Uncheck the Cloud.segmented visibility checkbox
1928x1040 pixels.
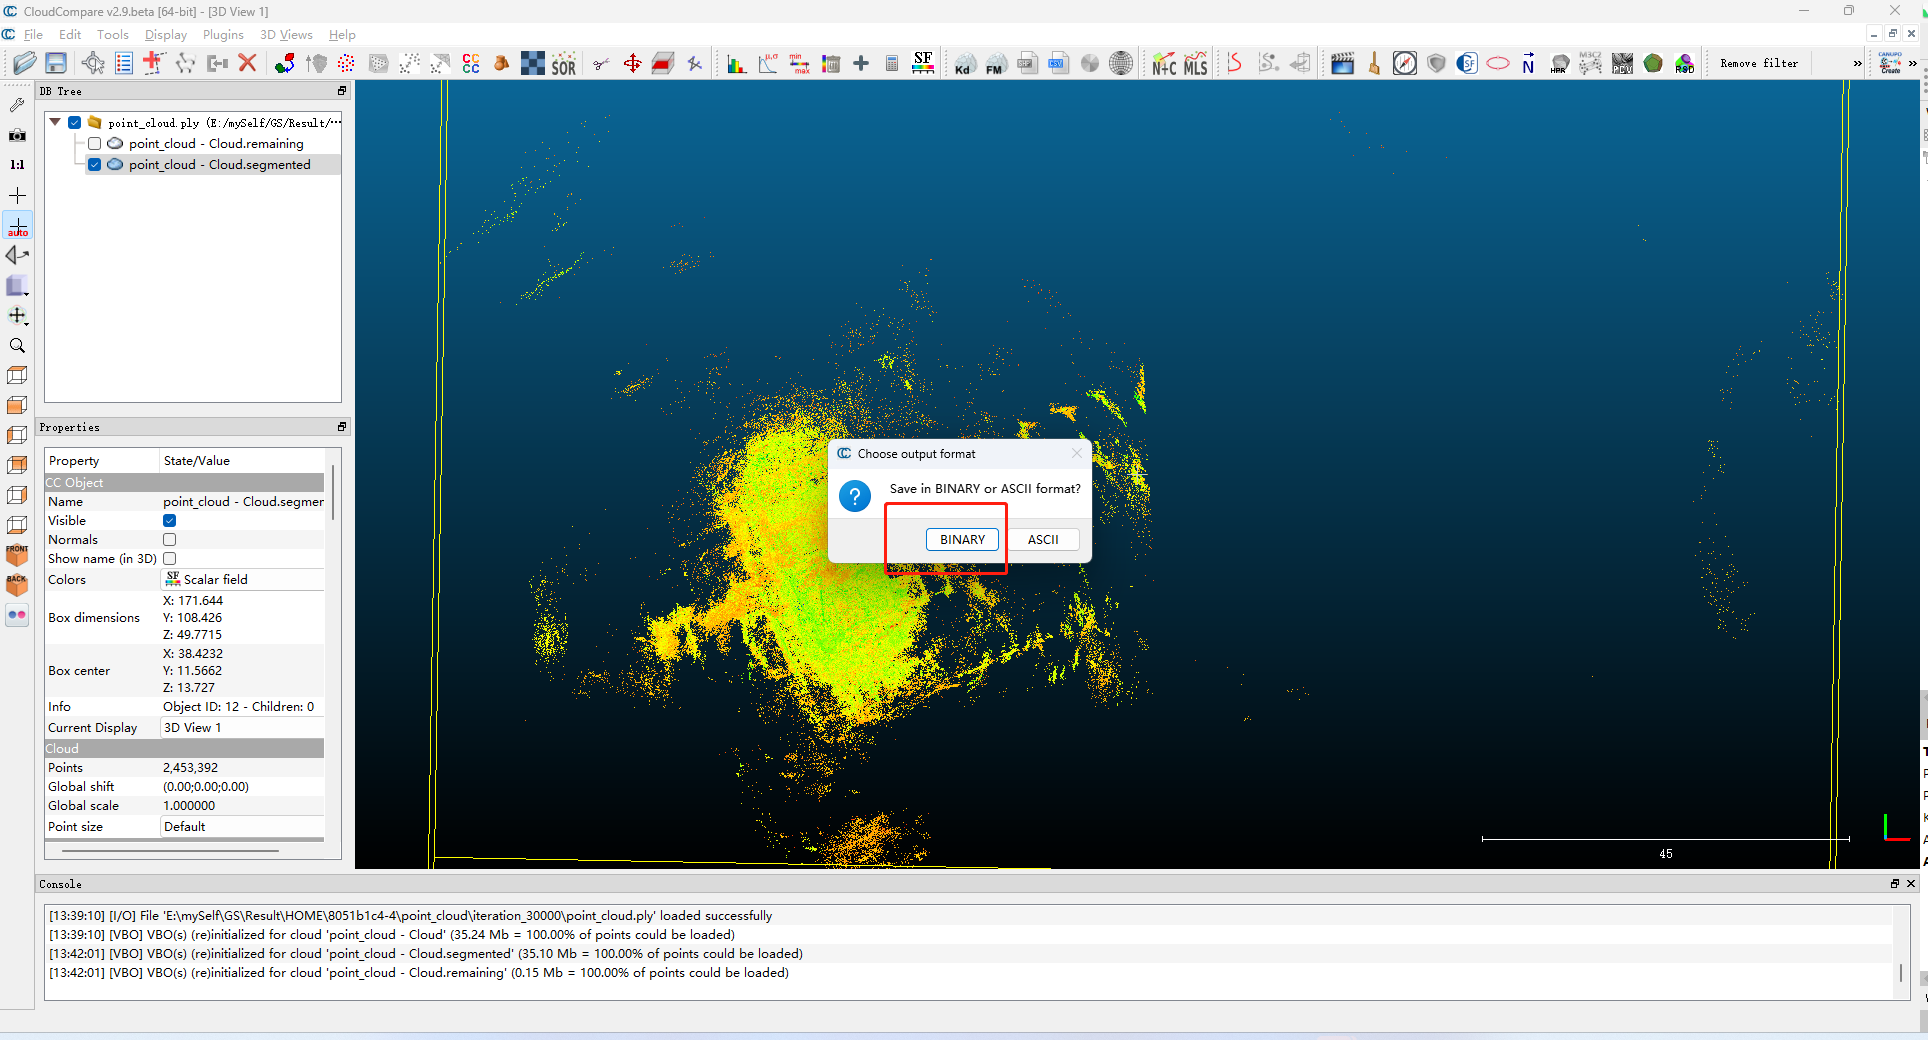coord(95,165)
